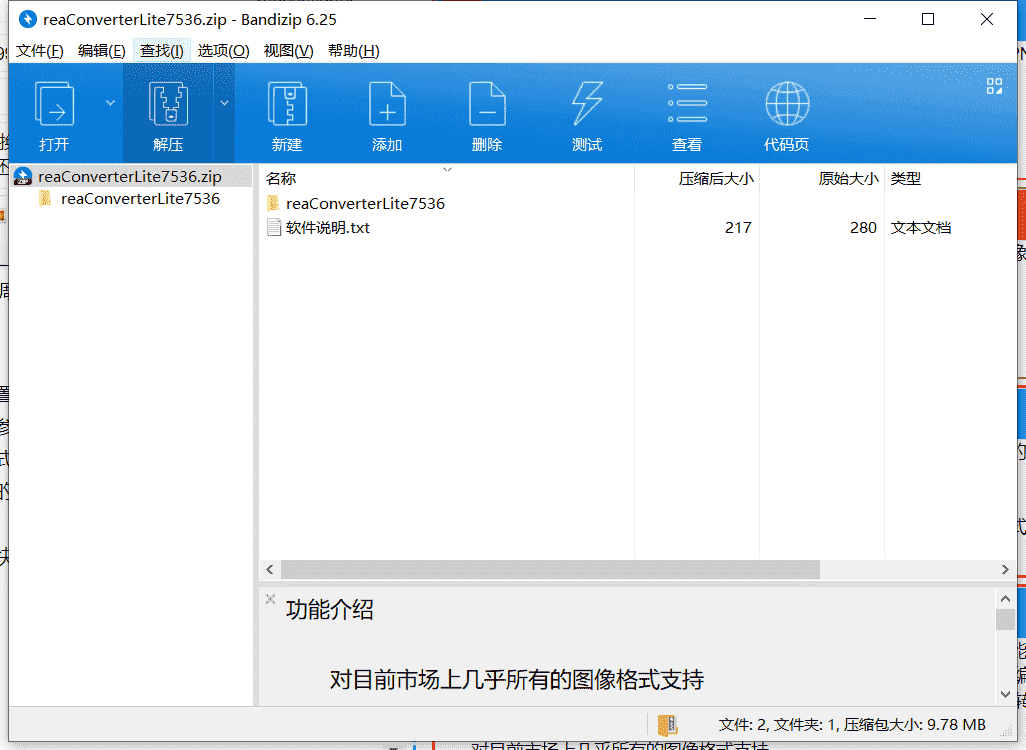The height and width of the screenshot is (750, 1026).
Task: Open the 文件(F) menu
Action: point(40,50)
